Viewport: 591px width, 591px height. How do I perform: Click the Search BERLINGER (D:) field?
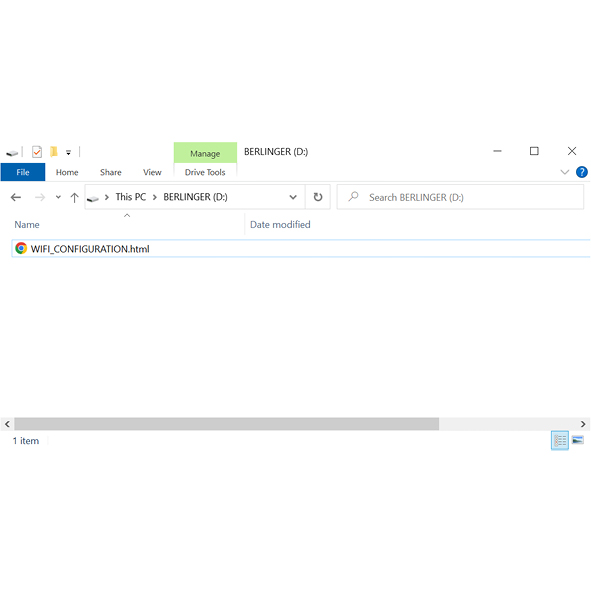coord(460,197)
